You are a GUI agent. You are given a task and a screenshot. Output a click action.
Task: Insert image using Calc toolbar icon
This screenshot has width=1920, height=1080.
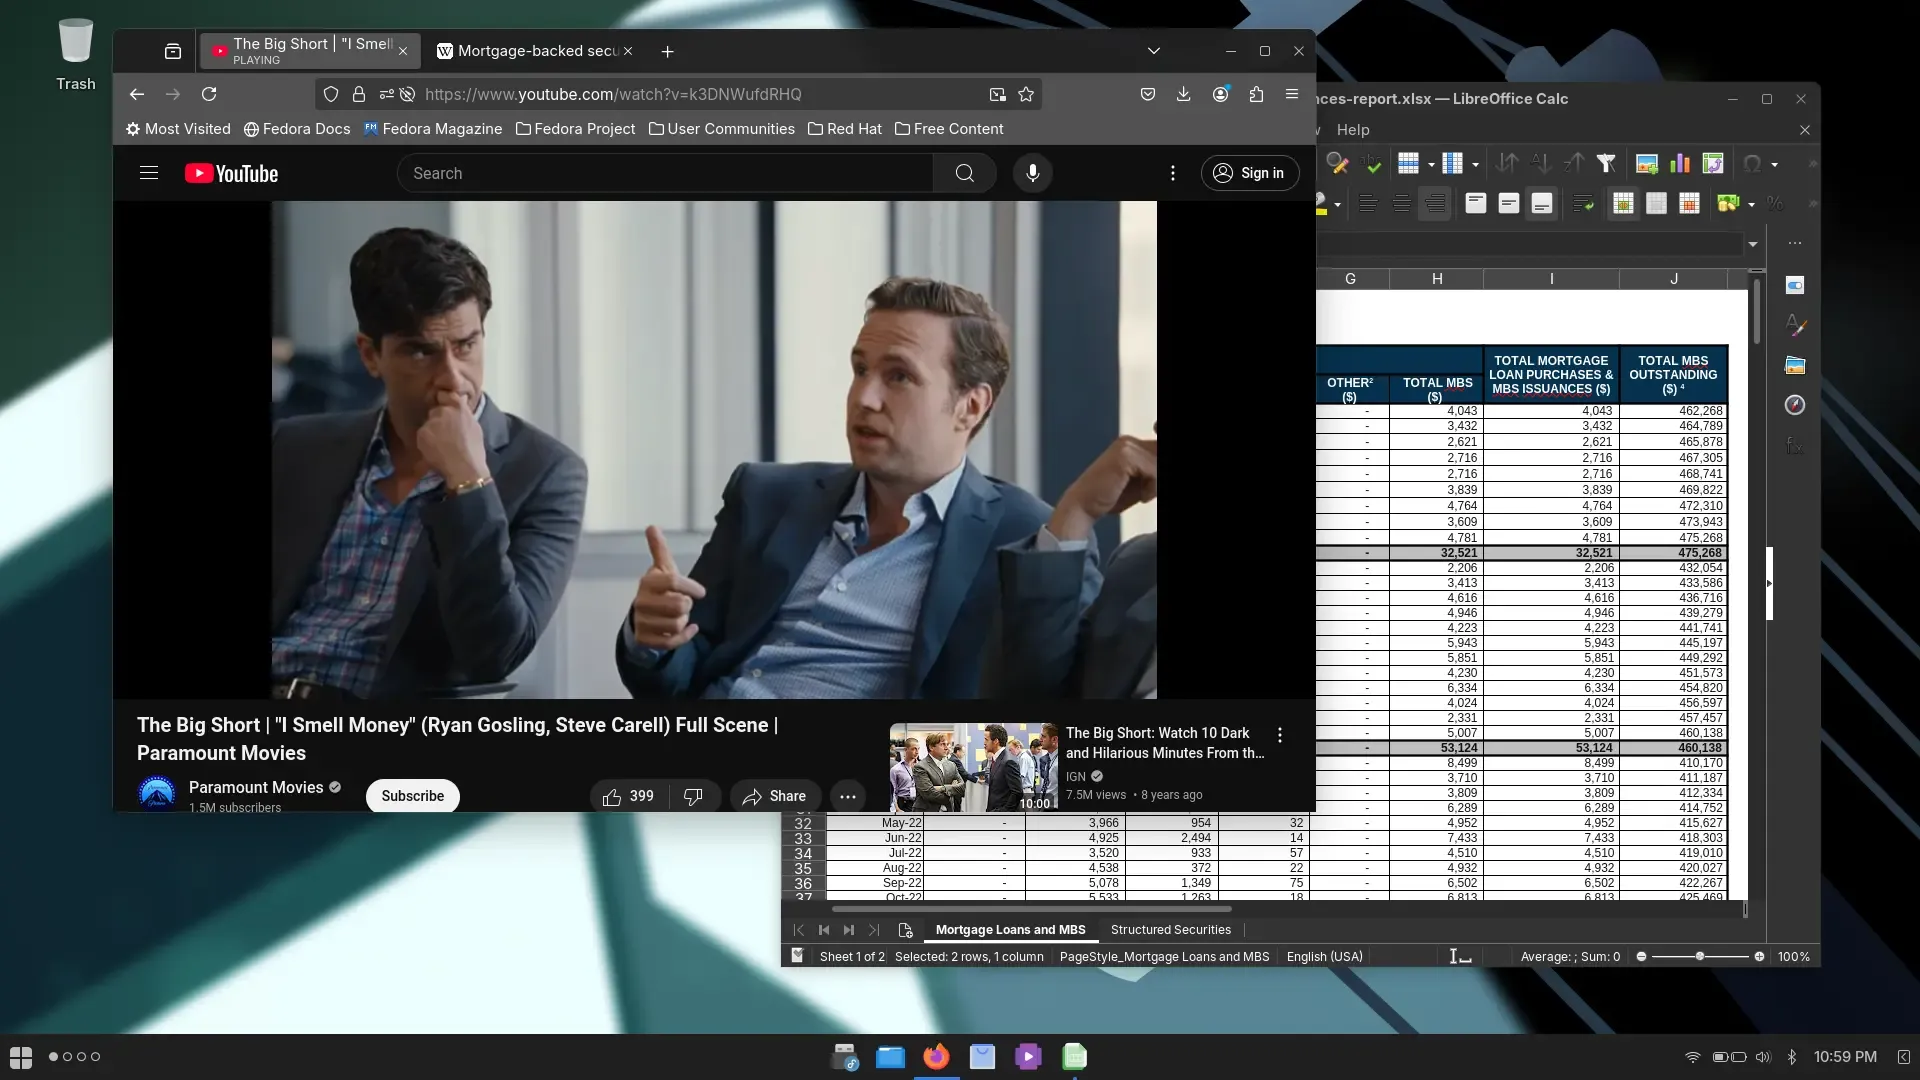1646,163
